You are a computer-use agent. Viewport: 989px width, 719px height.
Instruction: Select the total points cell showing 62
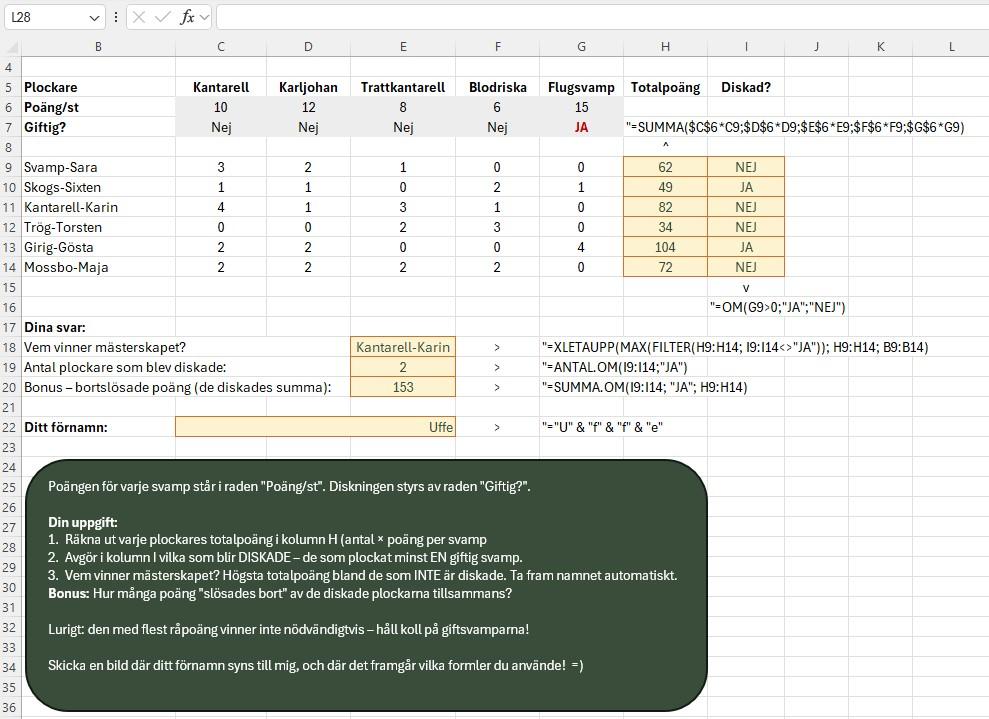[x=665, y=167]
